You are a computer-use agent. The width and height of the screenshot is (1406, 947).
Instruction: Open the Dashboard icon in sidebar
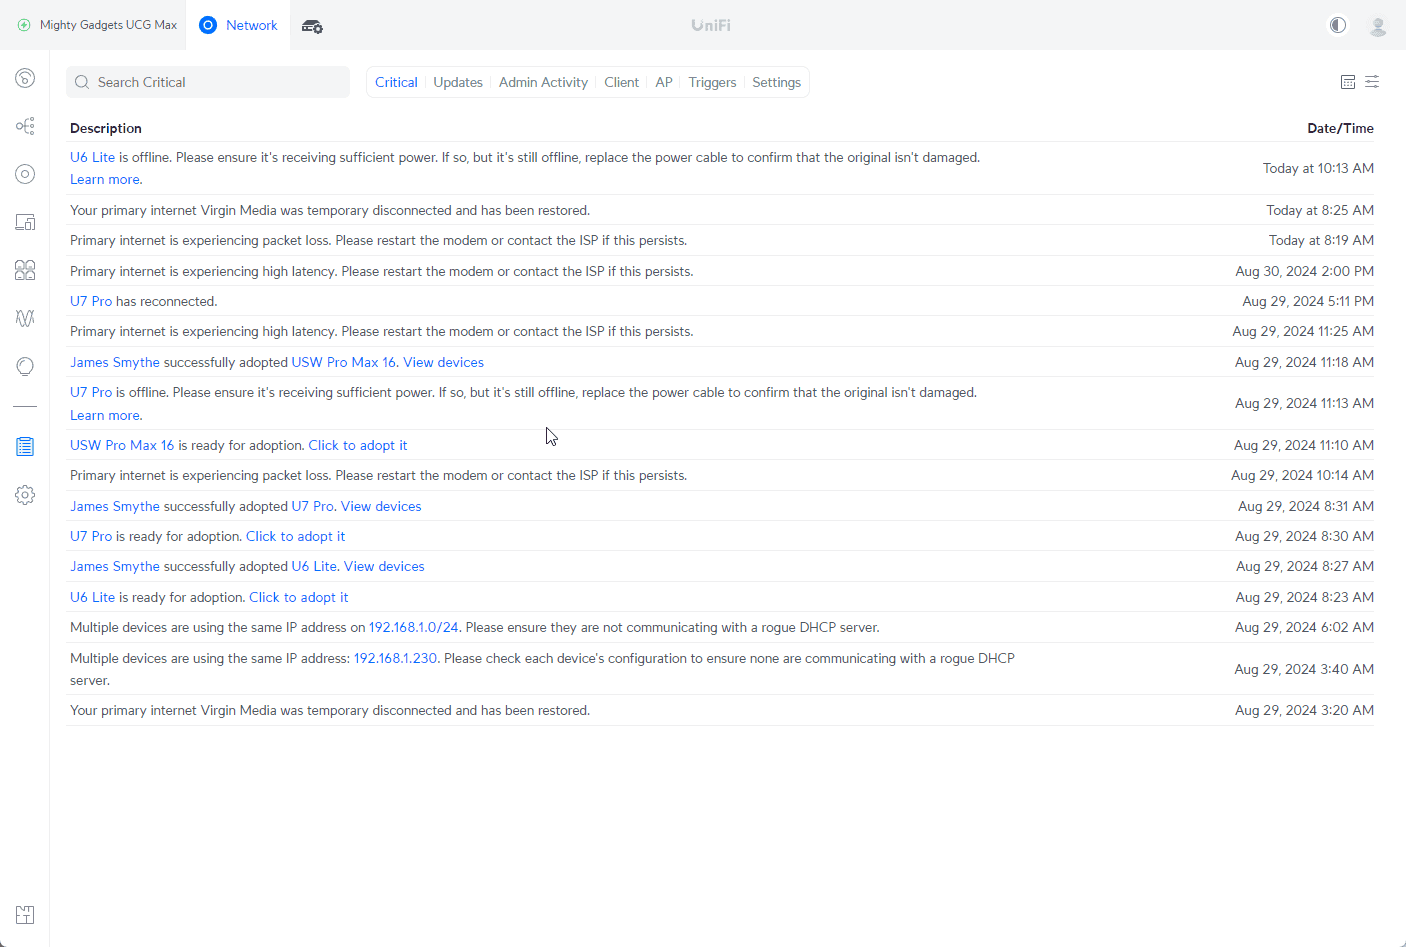pos(25,78)
